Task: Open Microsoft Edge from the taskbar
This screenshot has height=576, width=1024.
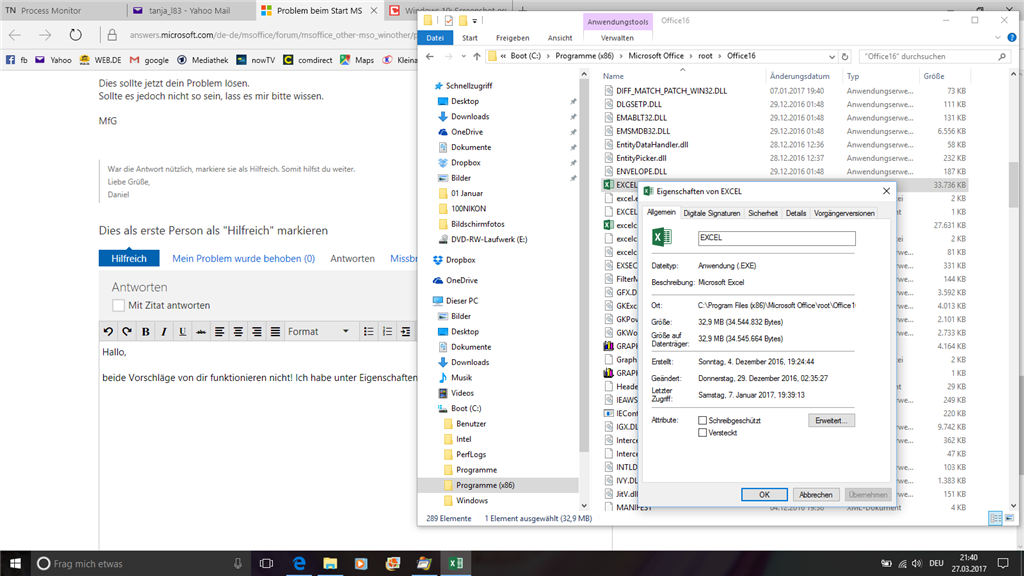Action: [x=298, y=563]
